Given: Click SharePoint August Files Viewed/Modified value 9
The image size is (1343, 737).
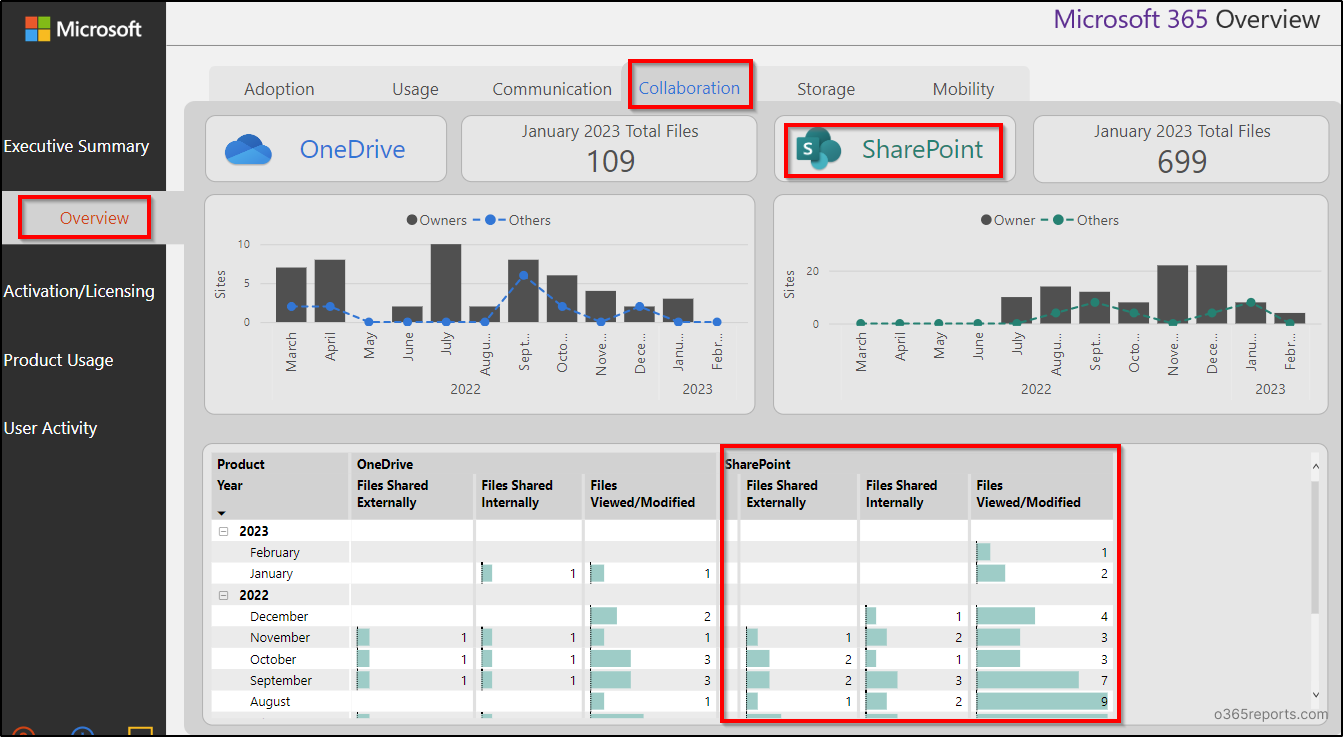Looking at the screenshot, I should [x=1104, y=702].
